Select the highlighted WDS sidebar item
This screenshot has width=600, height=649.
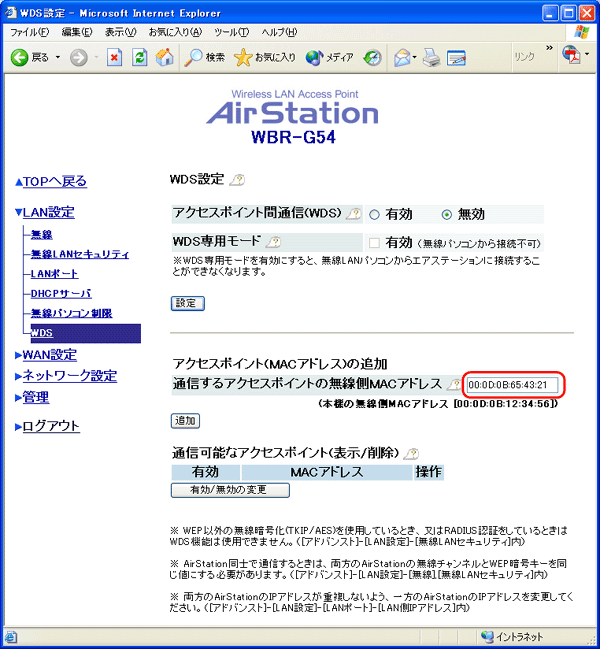(86, 333)
